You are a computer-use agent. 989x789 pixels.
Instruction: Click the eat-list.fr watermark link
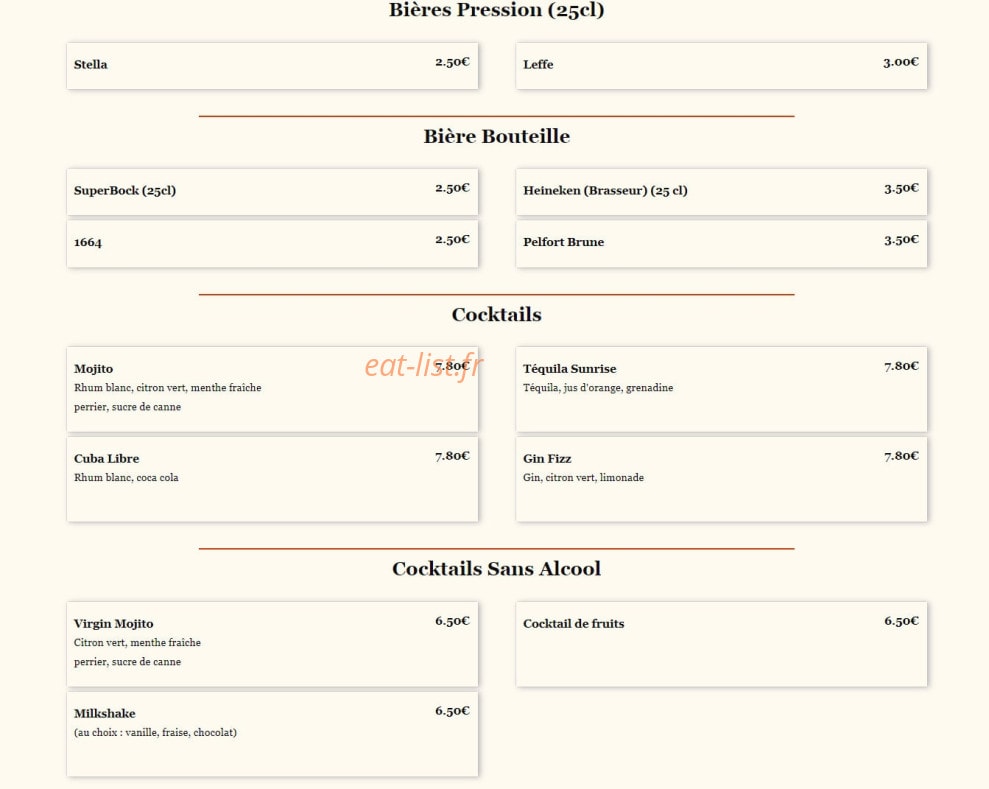[x=424, y=366]
